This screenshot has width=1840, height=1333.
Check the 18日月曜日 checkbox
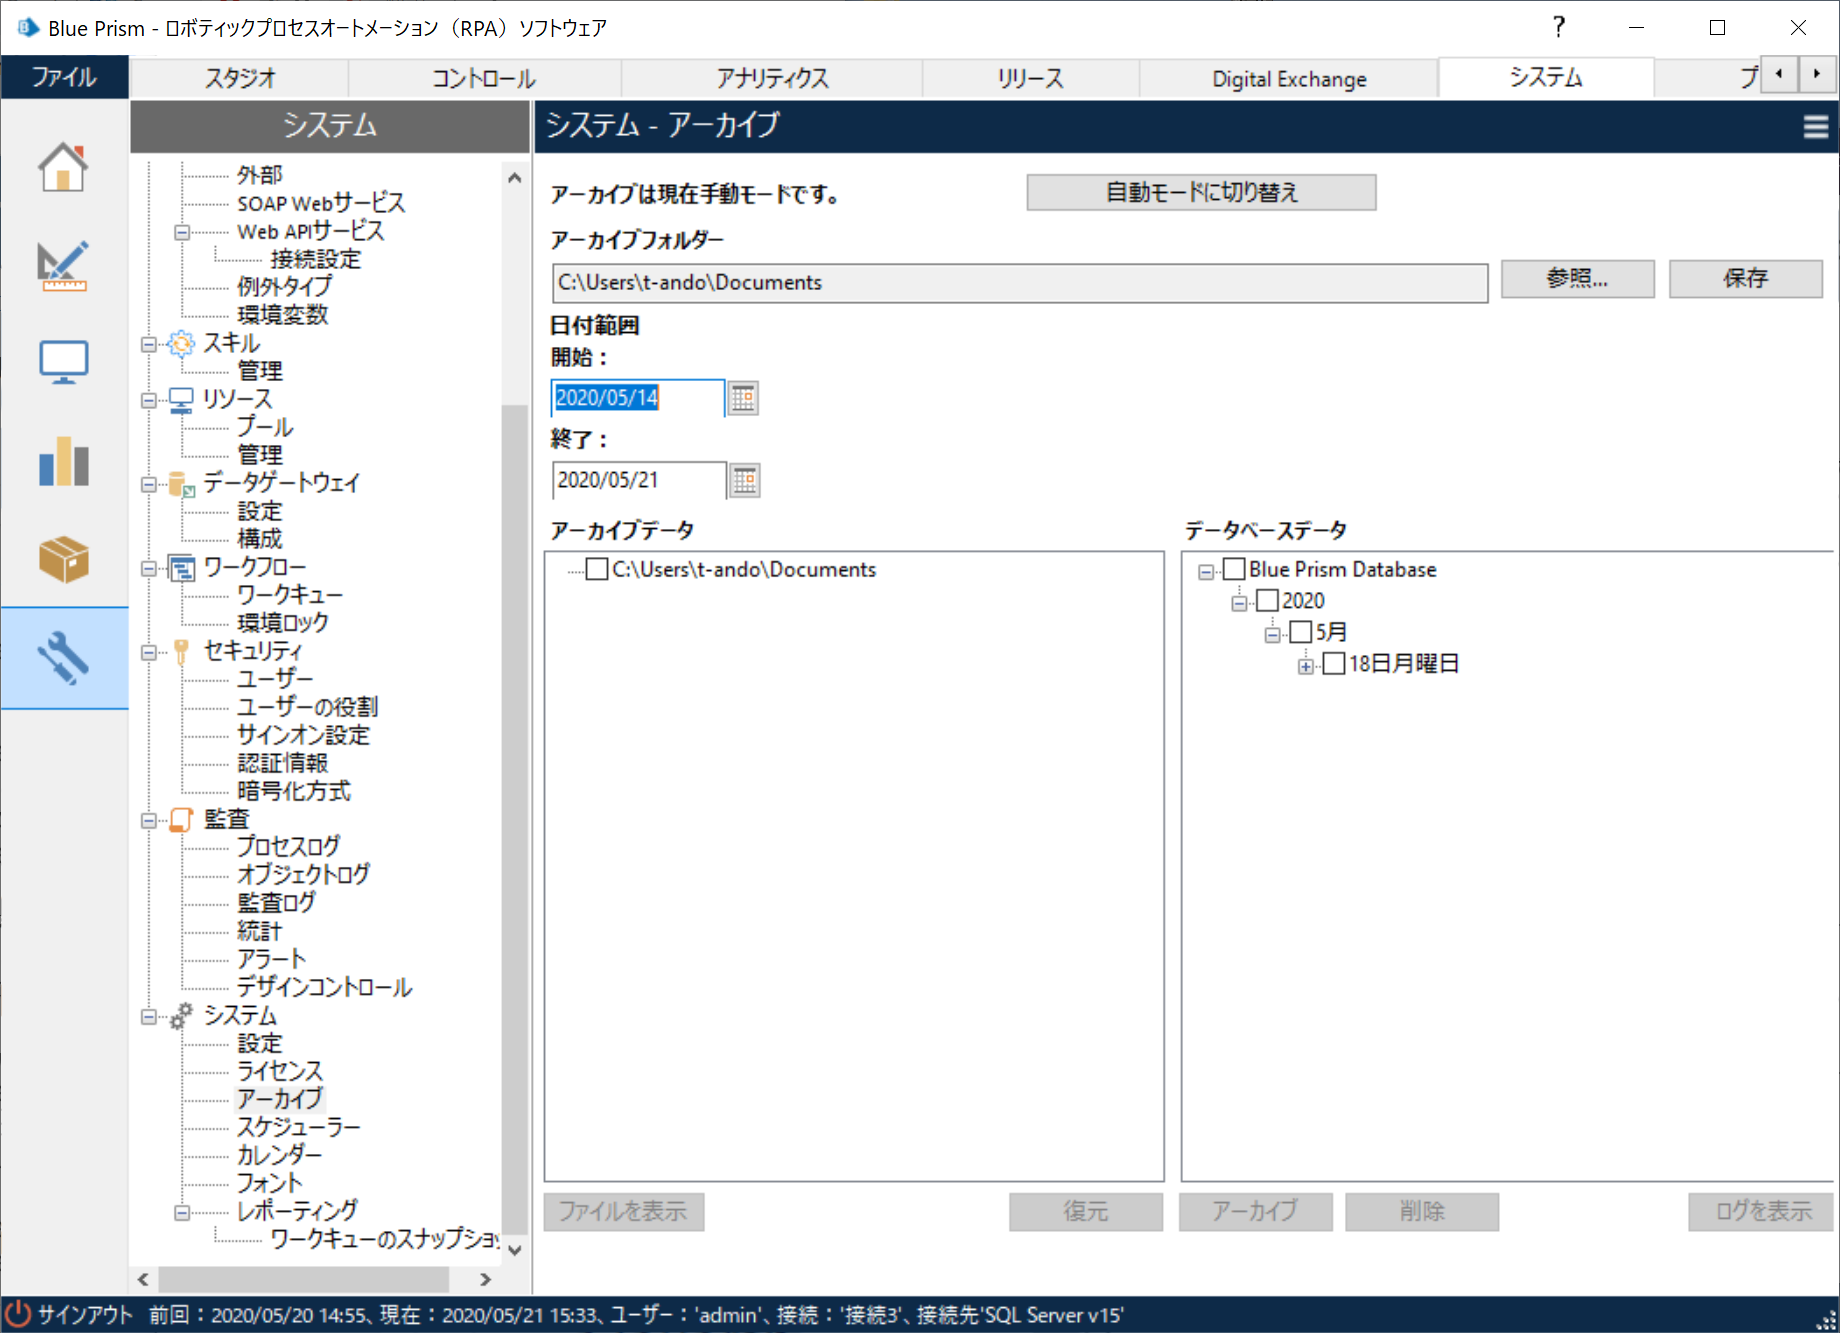(1333, 664)
